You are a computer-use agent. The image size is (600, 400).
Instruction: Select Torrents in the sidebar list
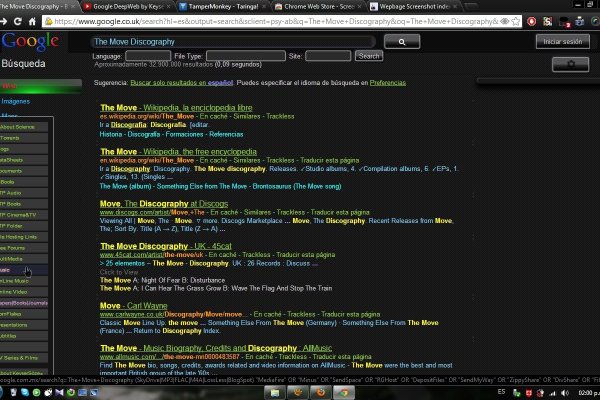pos(24,138)
